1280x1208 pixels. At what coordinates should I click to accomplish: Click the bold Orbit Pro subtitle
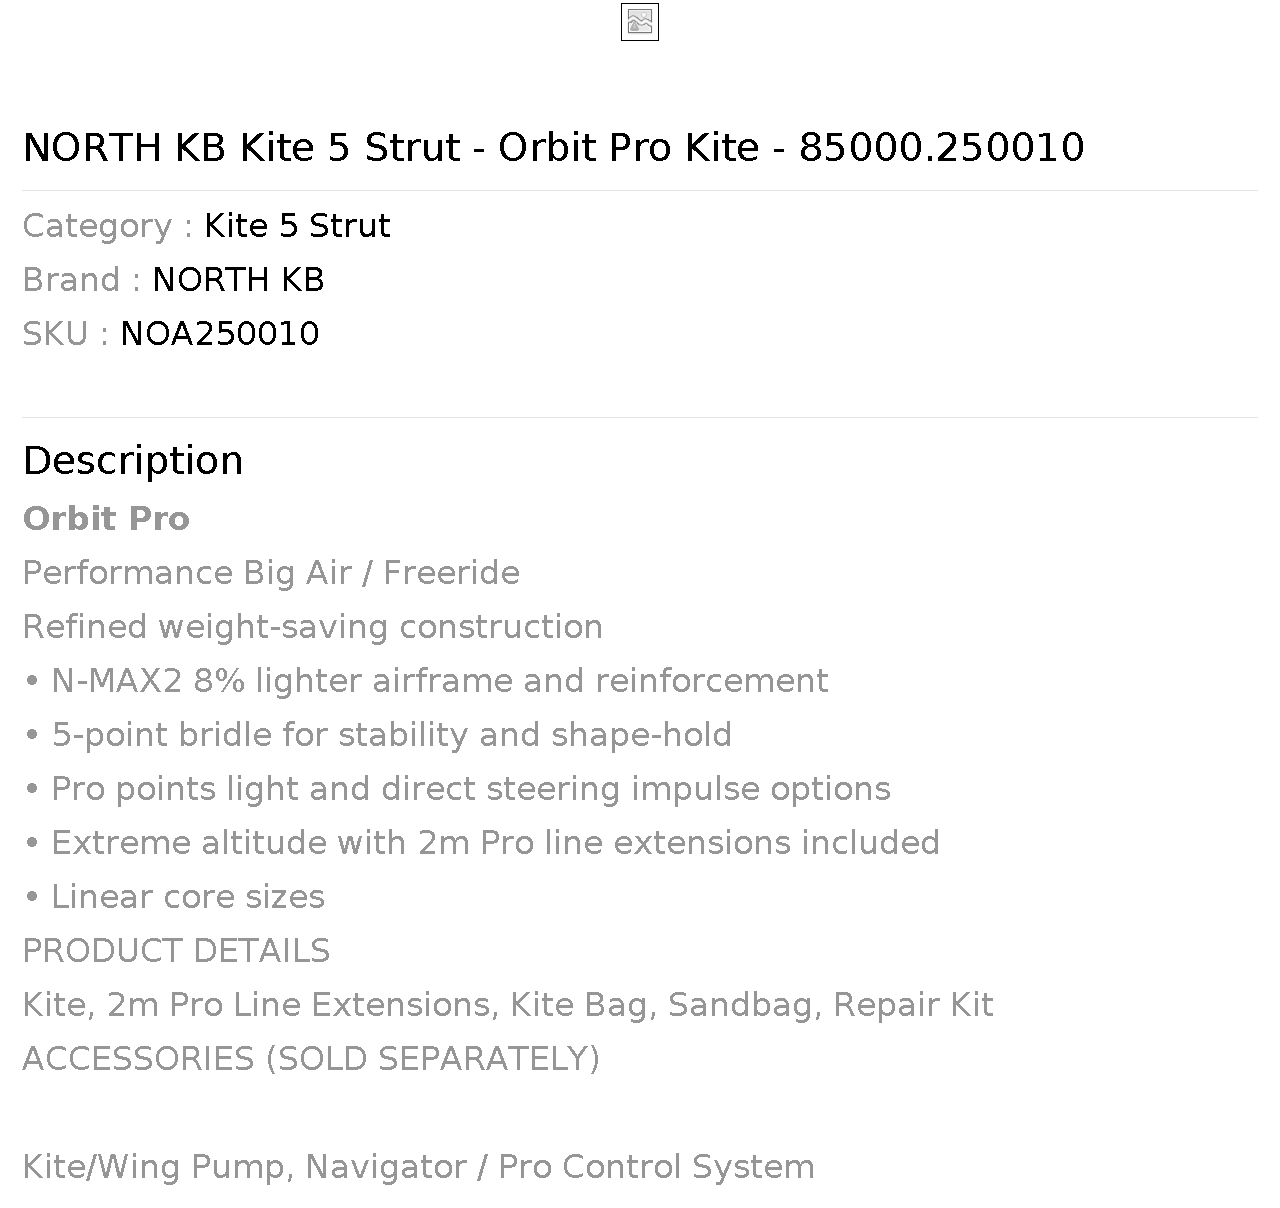tap(106, 518)
